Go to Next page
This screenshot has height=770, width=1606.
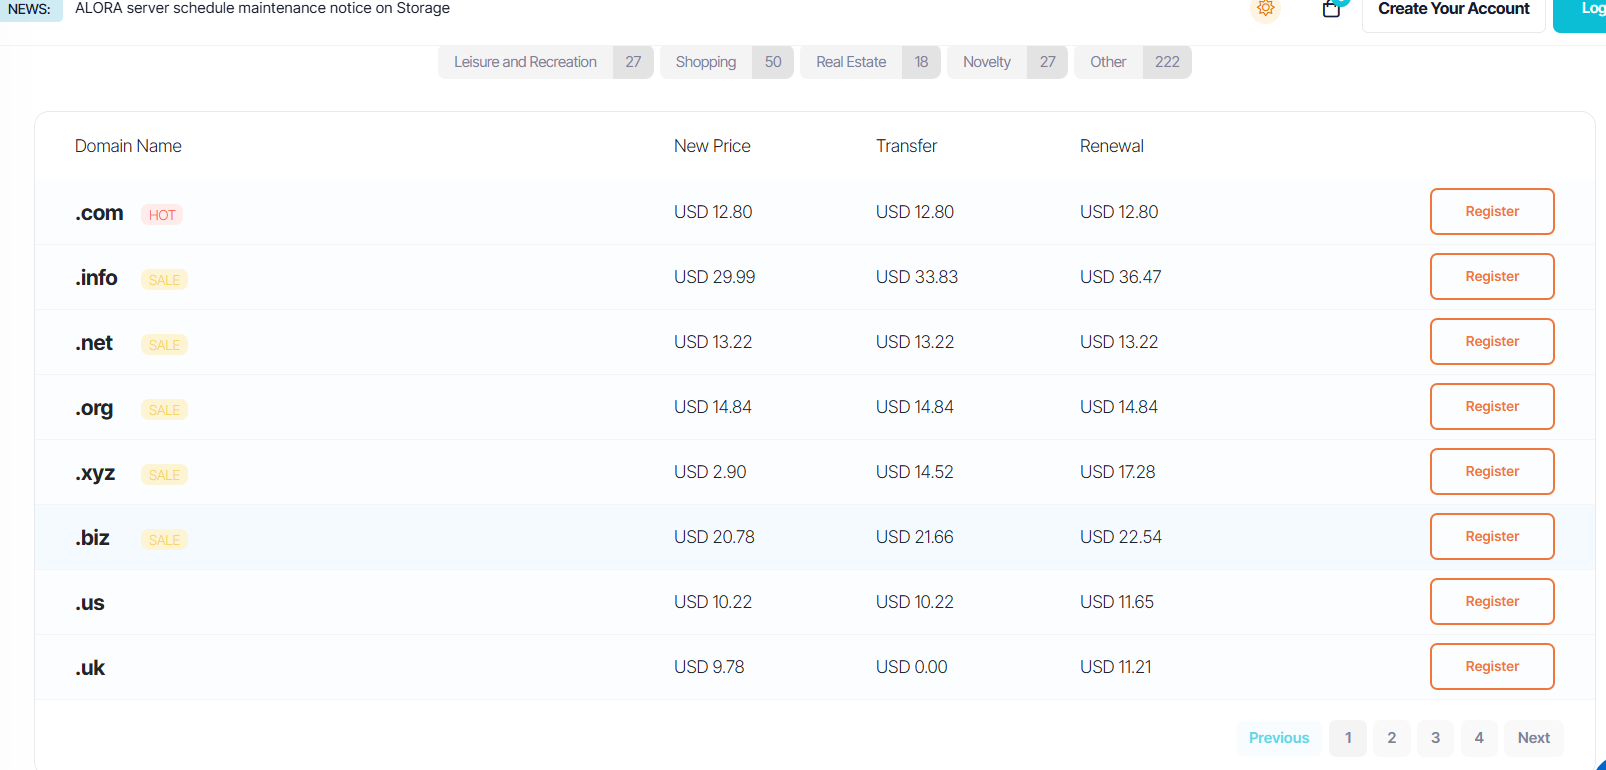click(x=1534, y=738)
